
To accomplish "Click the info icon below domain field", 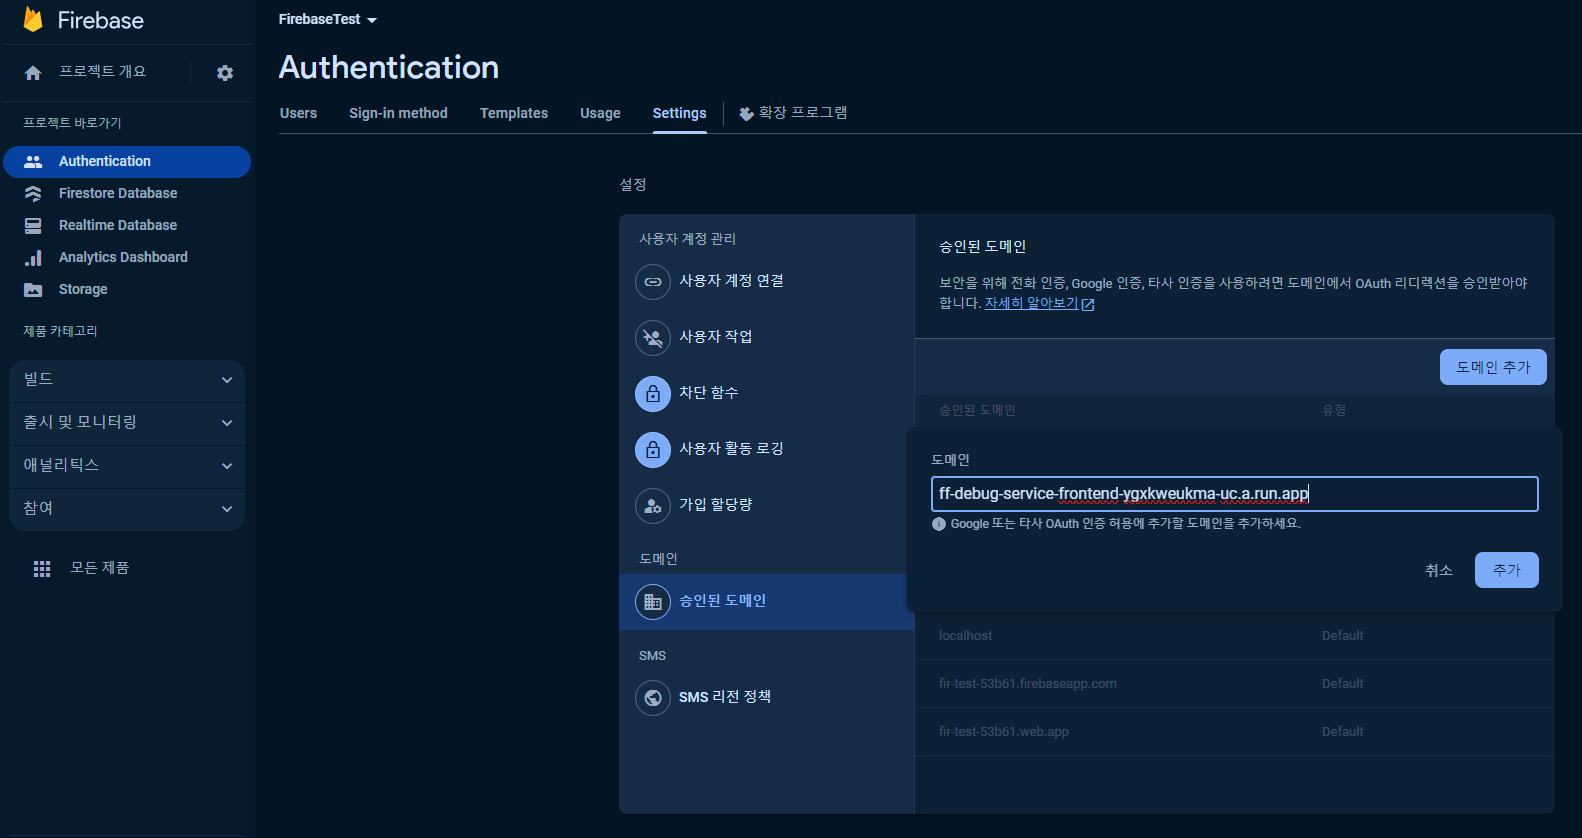I will pyautogui.click(x=939, y=524).
